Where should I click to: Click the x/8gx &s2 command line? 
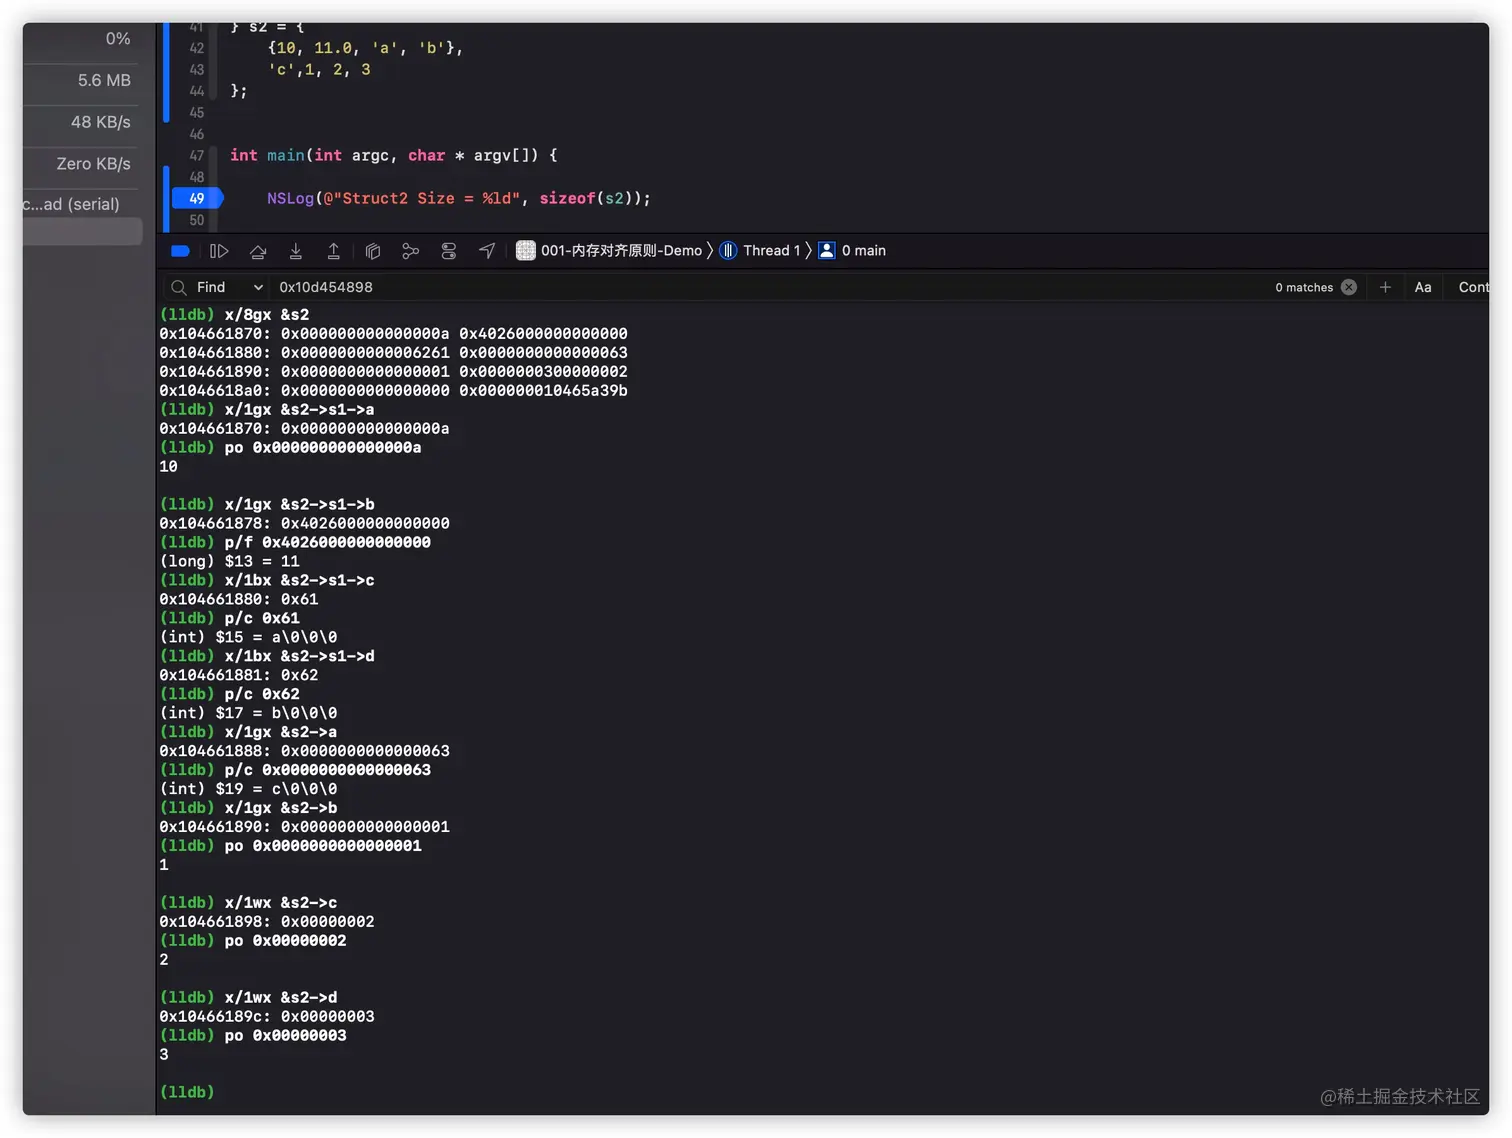[234, 315]
